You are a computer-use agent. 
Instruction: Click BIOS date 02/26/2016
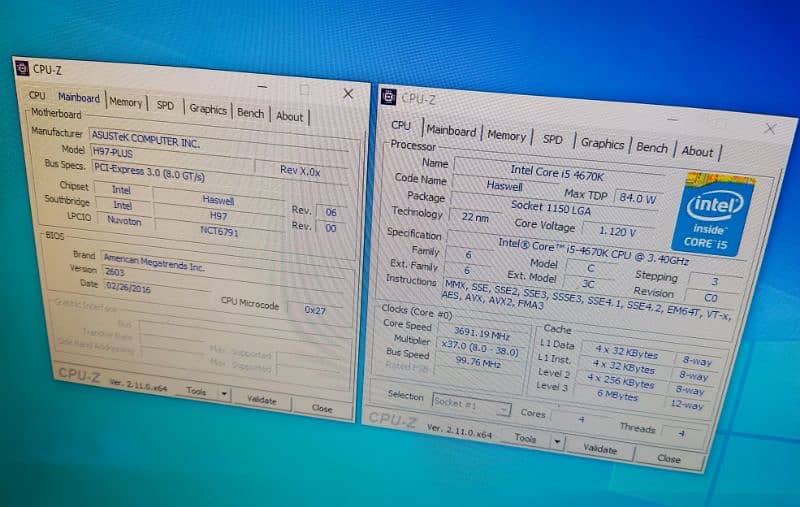156,288
